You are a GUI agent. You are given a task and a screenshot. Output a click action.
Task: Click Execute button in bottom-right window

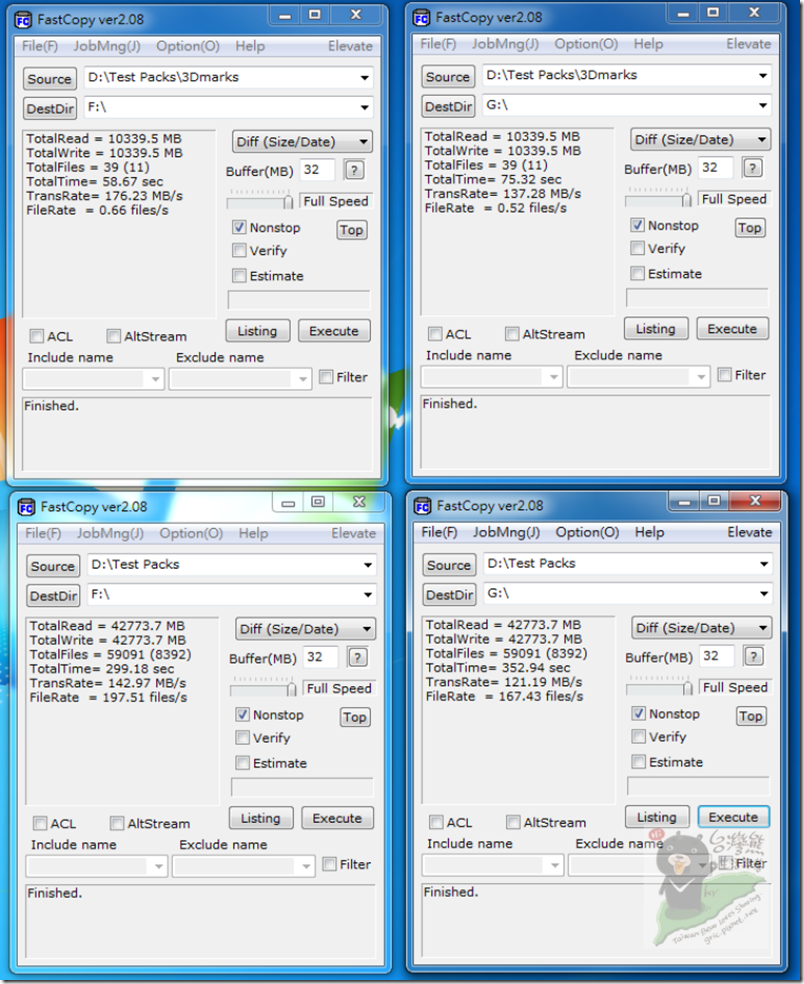[733, 817]
